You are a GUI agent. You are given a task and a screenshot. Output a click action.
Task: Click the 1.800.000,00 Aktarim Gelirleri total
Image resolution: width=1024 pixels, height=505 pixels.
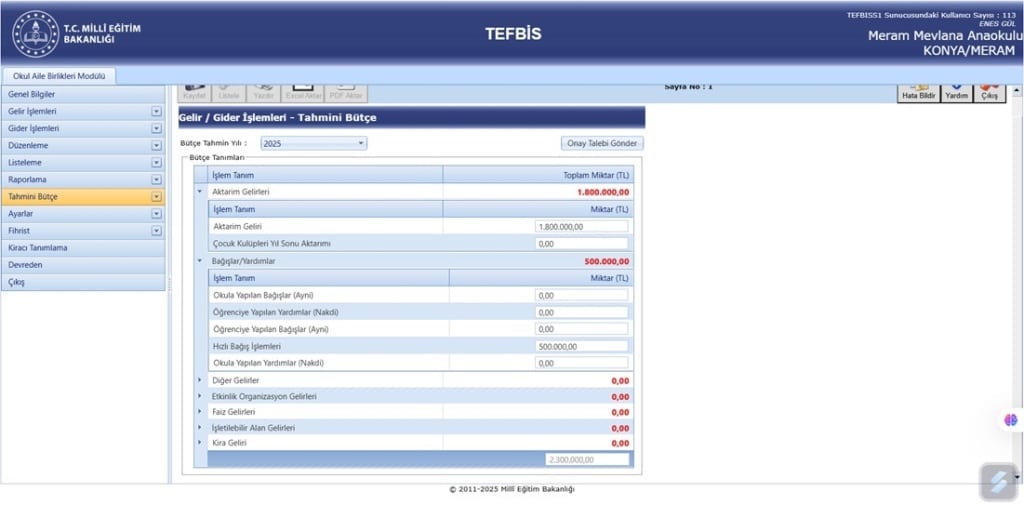603,192
